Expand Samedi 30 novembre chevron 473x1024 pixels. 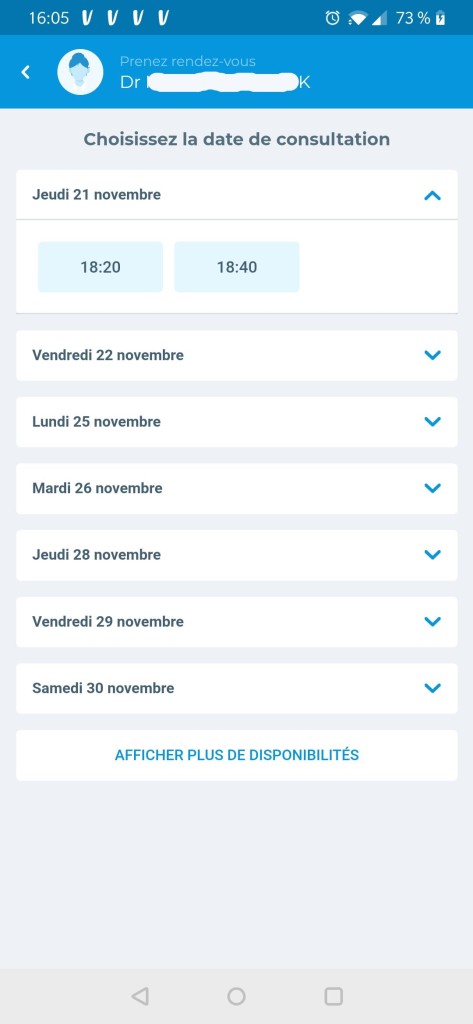tap(432, 688)
